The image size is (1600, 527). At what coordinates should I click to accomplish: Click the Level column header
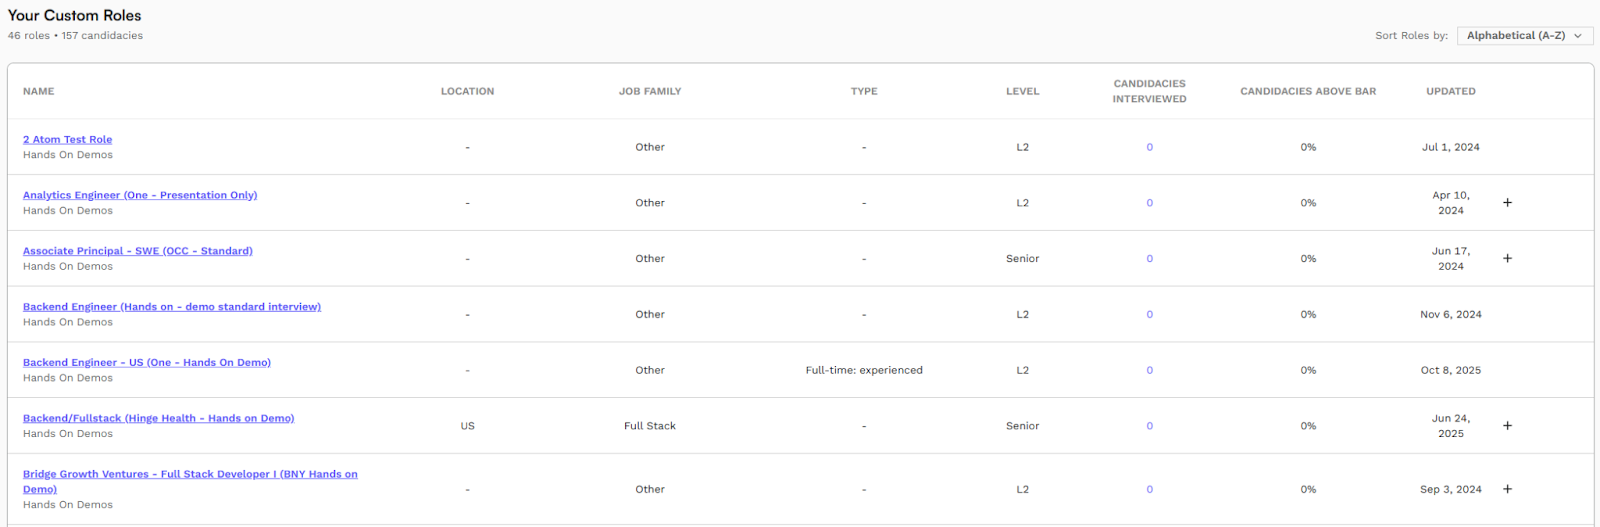click(1023, 92)
